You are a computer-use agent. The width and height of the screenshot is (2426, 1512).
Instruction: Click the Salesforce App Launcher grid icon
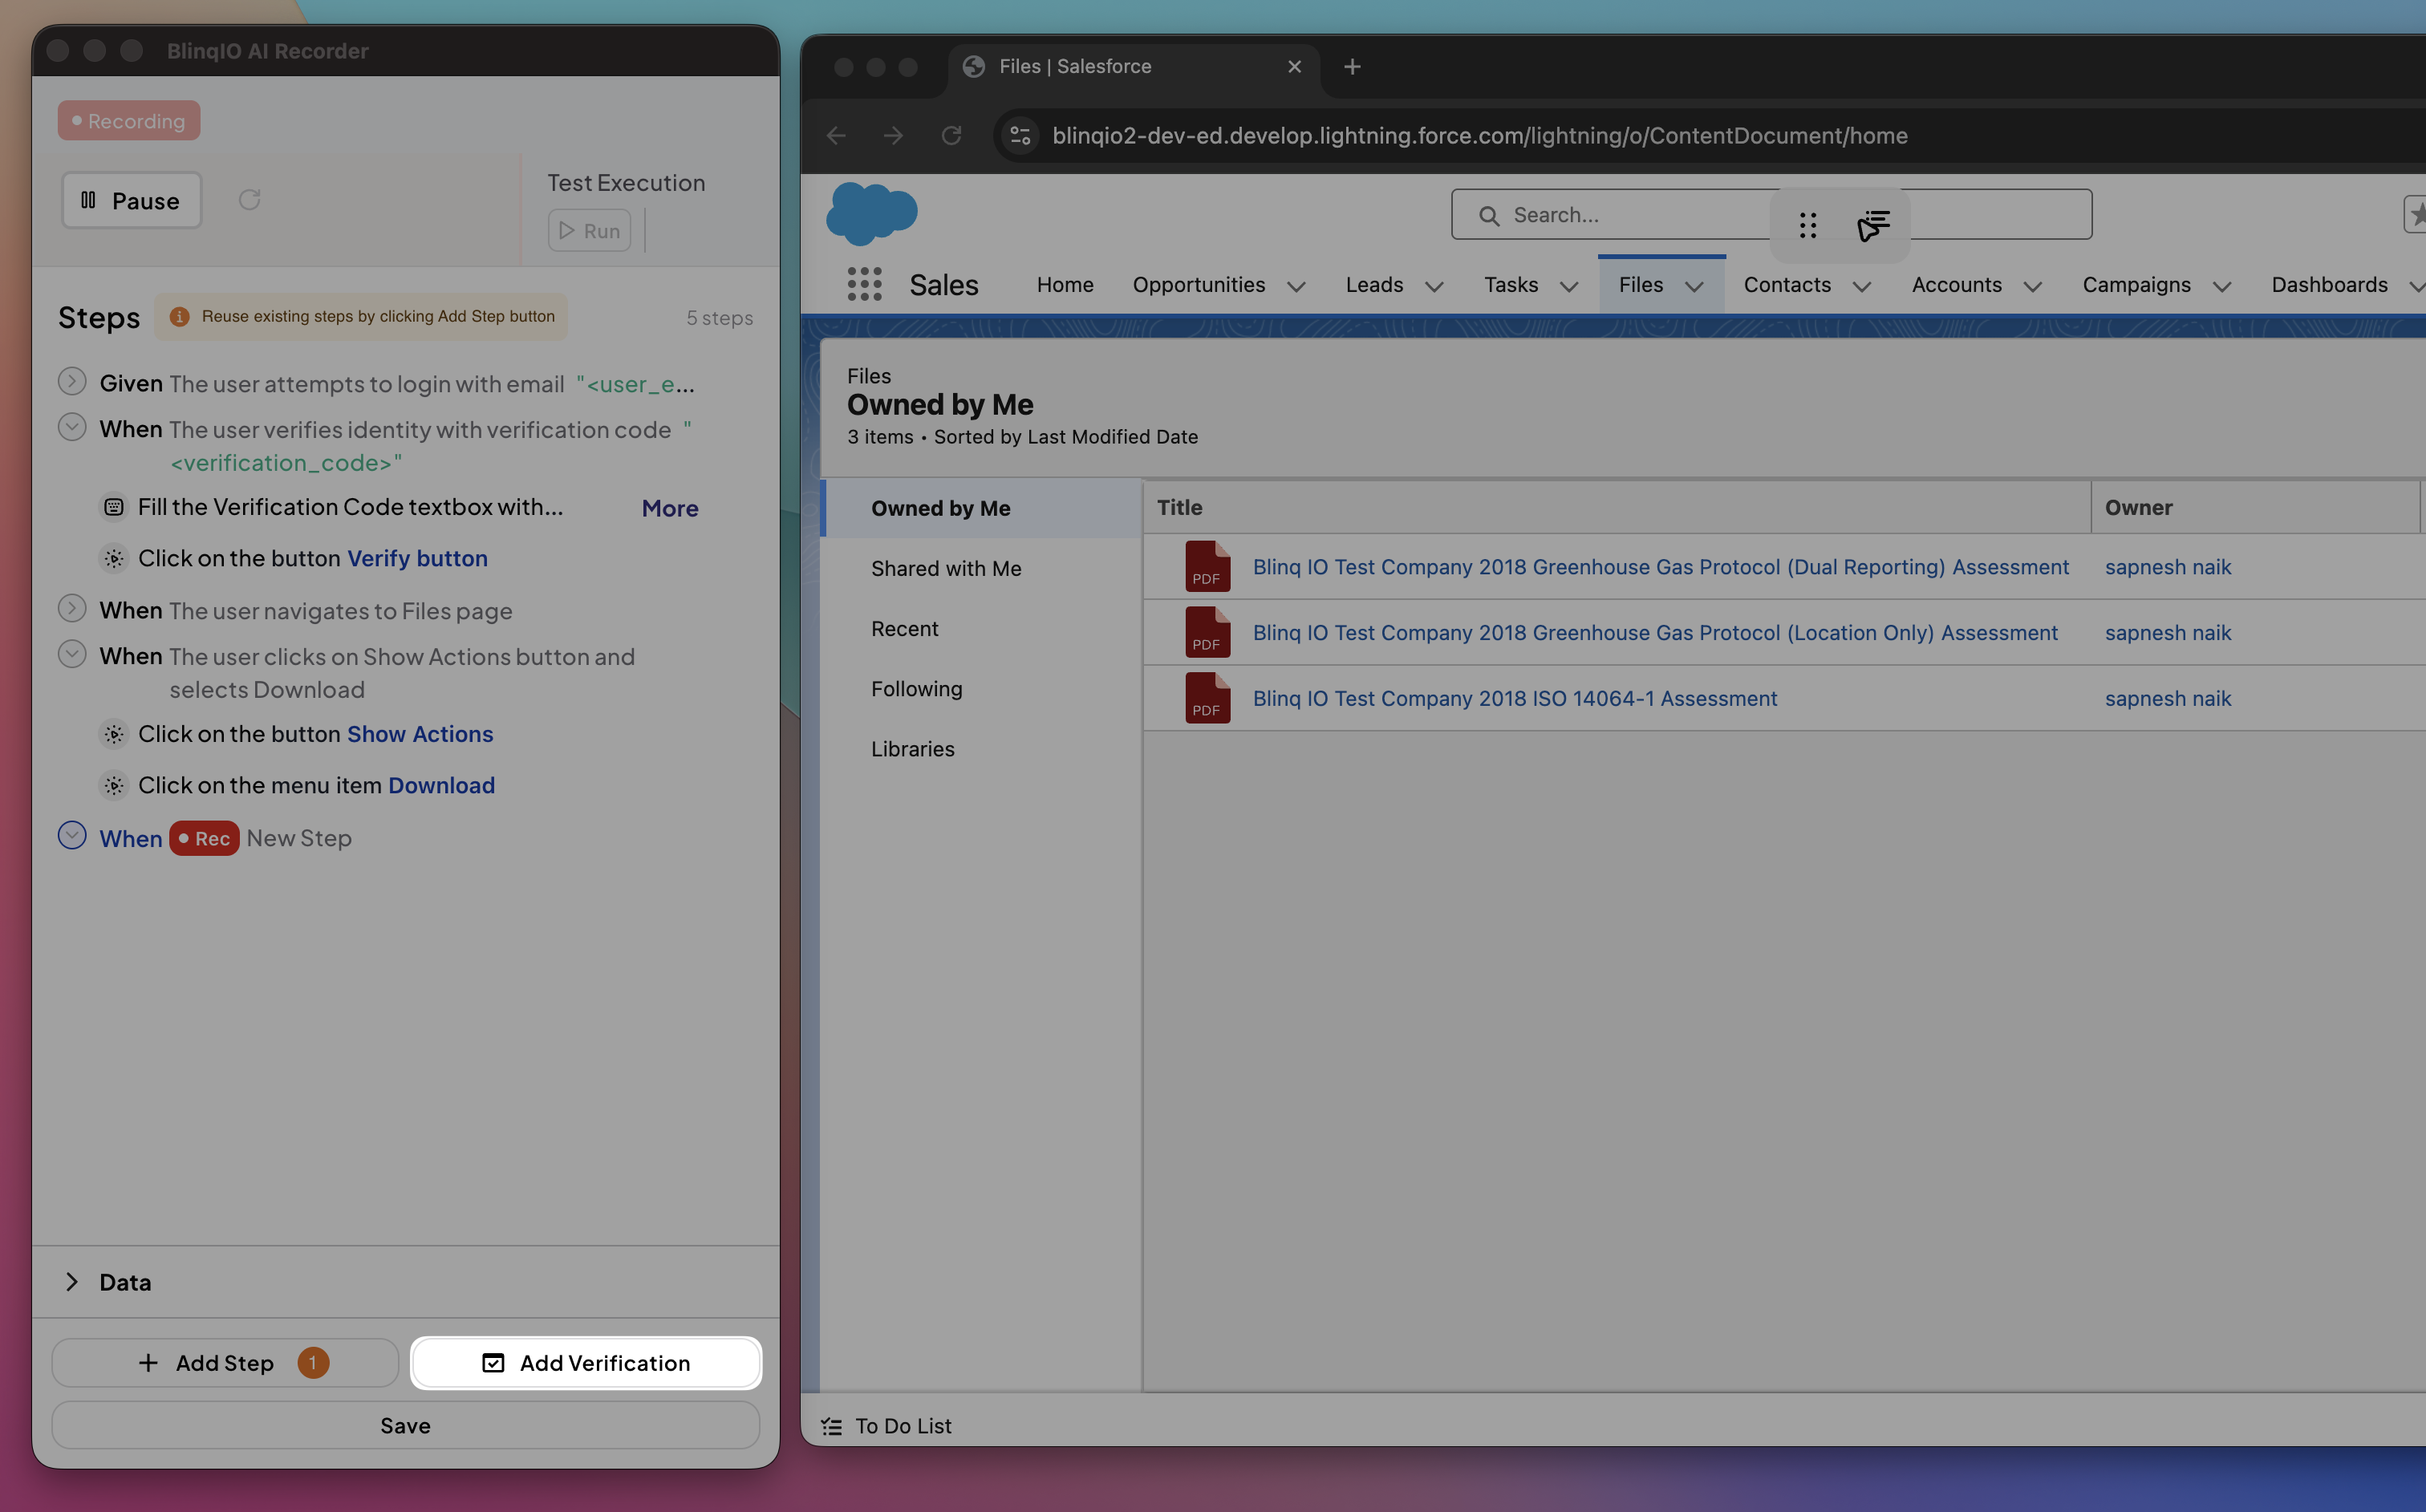[864, 285]
